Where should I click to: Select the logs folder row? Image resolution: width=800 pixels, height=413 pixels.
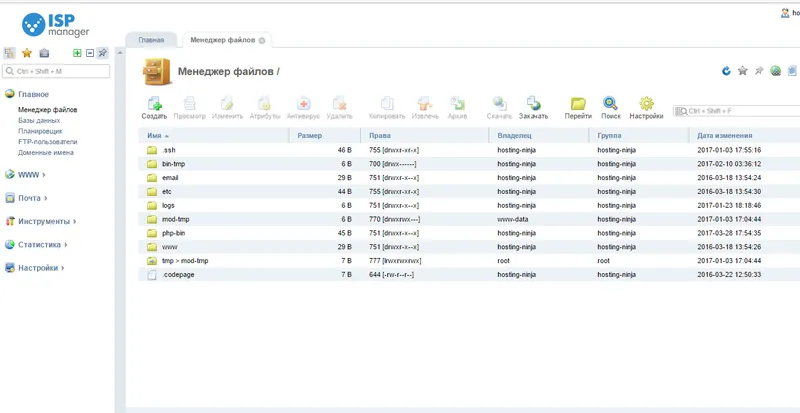point(469,205)
